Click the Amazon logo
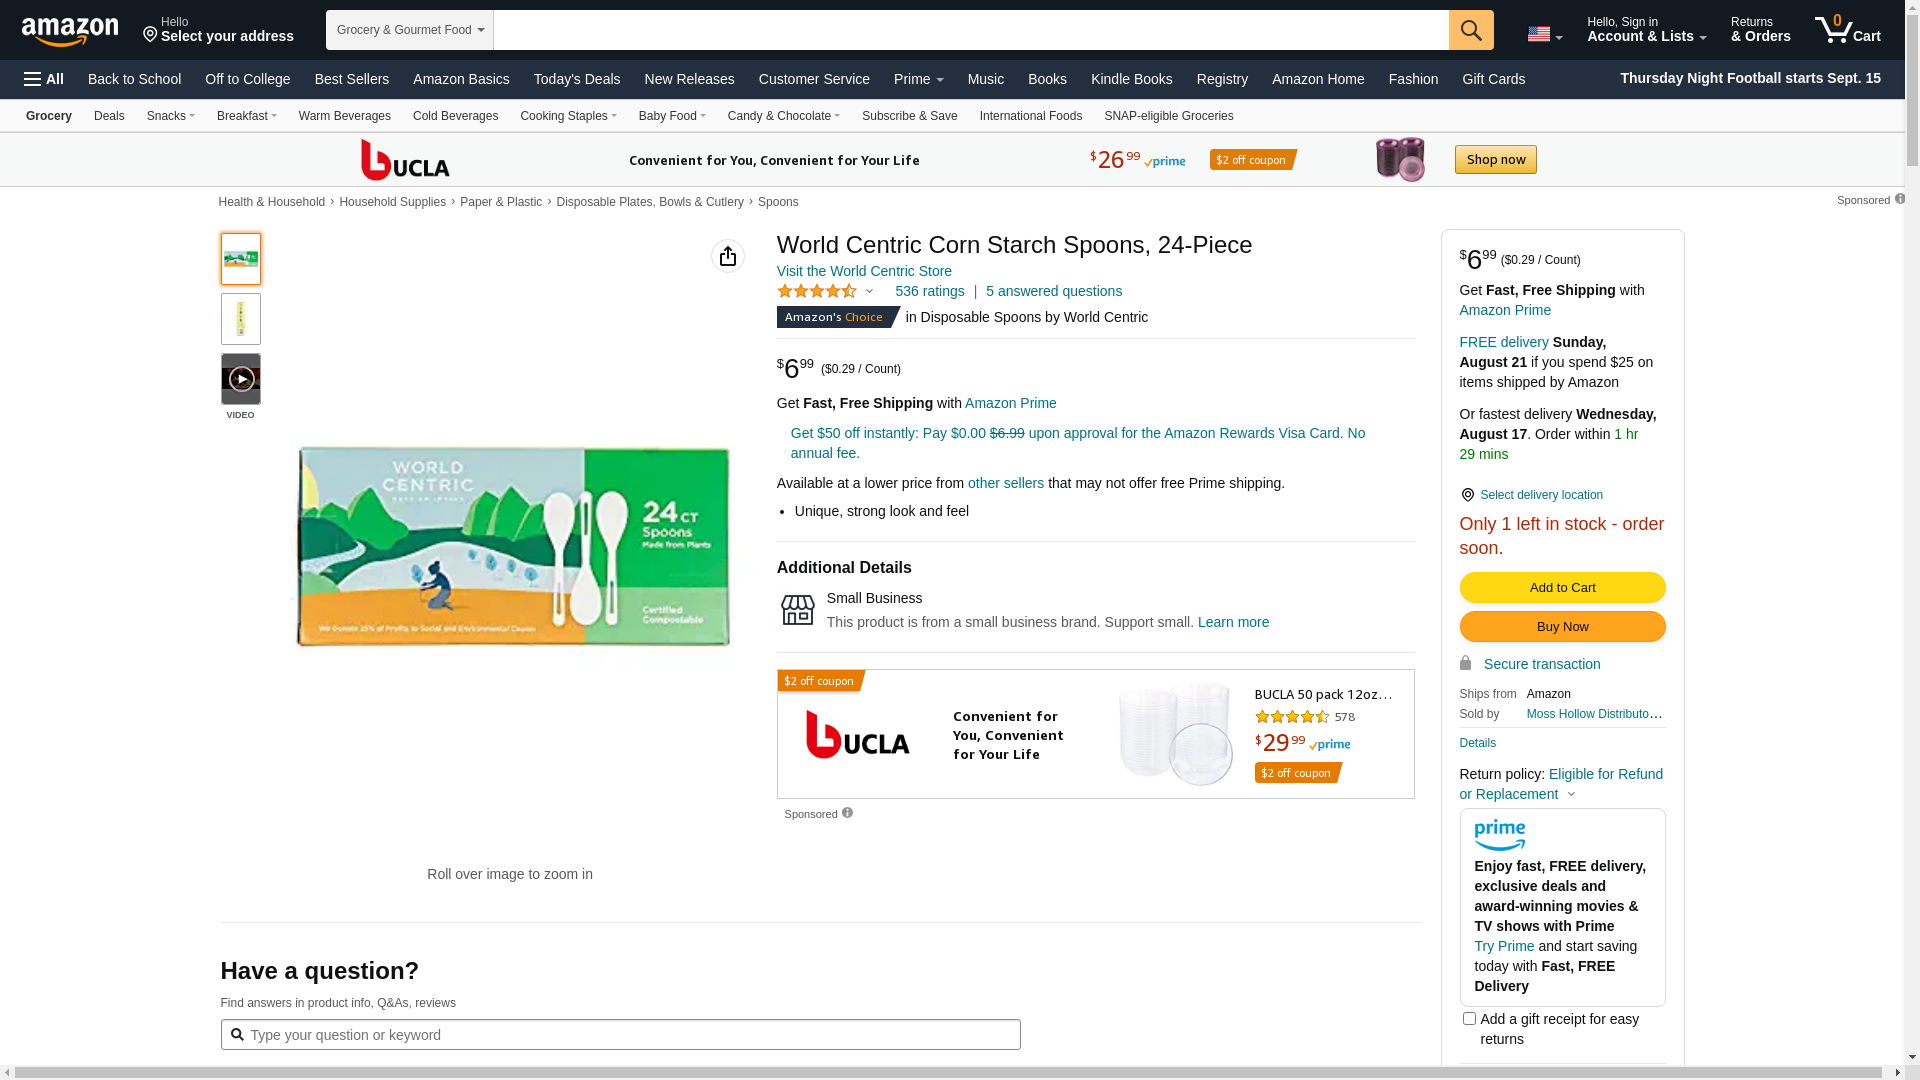1920x1080 pixels. (x=70, y=31)
